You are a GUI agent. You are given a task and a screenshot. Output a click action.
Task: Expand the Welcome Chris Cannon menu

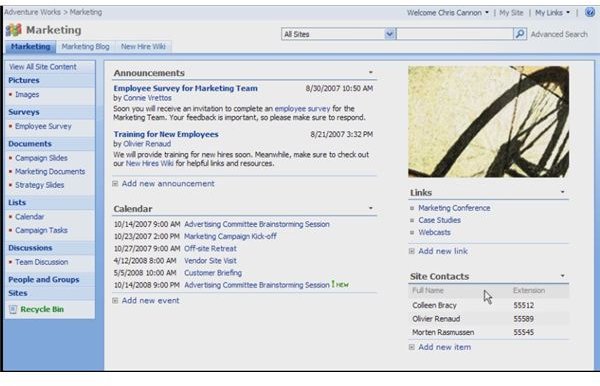click(487, 13)
